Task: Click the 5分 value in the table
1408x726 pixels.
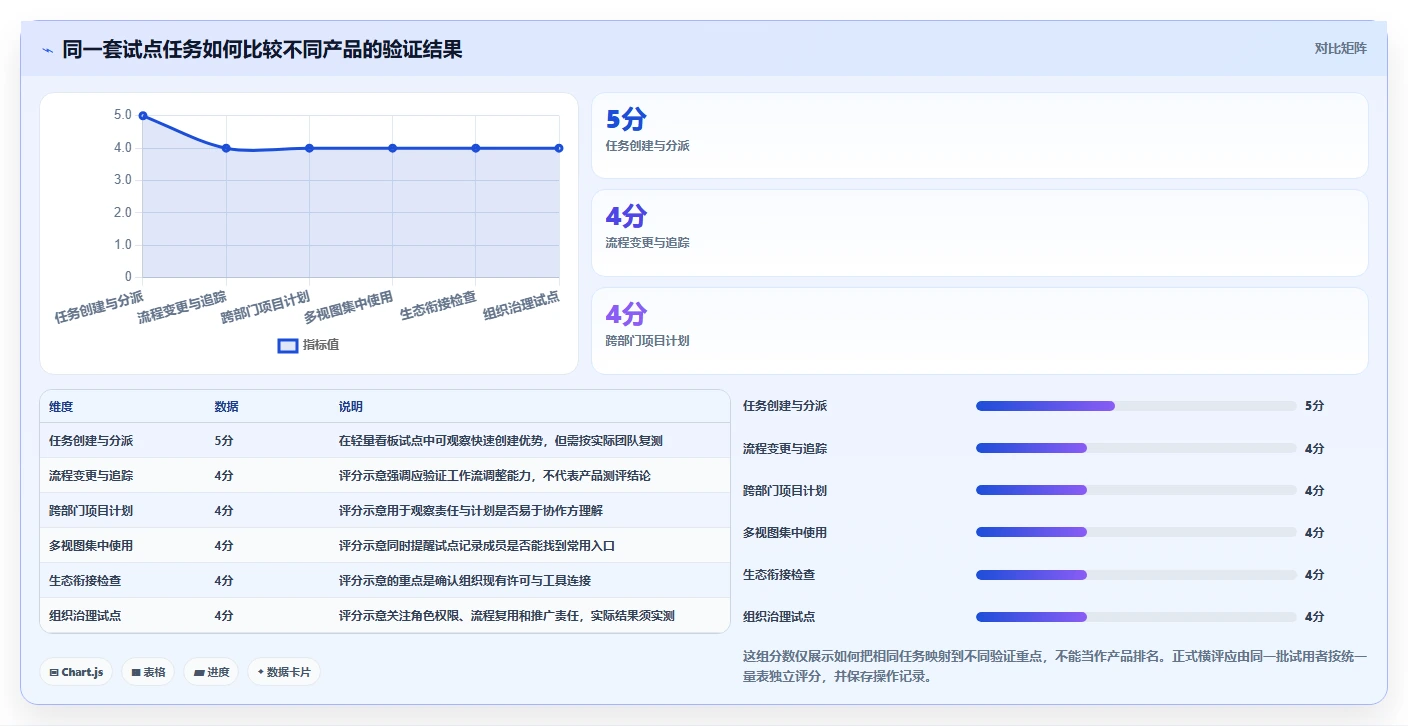Action: (x=224, y=440)
